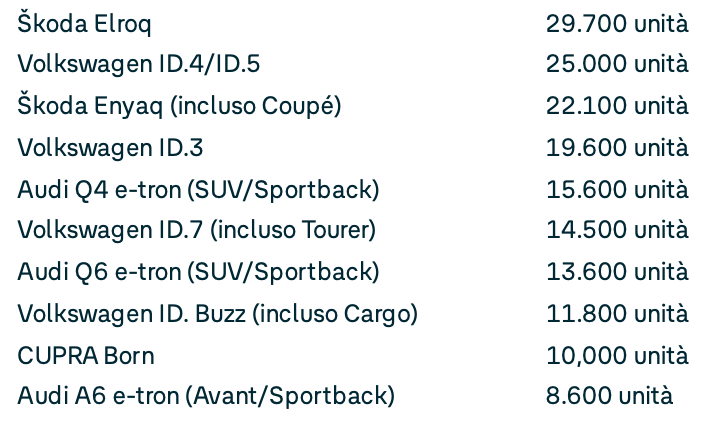703x433 pixels.
Task: Select Audi Q6 e-tron (SUV/Sportback) text
Action: pos(198,272)
